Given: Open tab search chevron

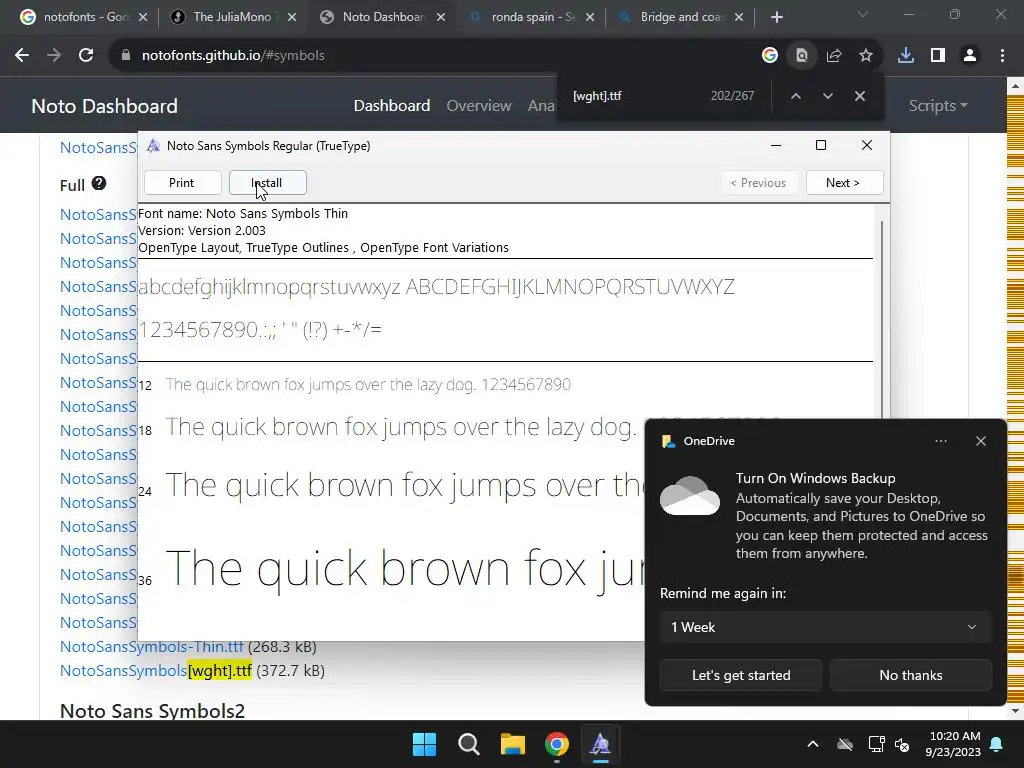Looking at the screenshot, I should pyautogui.click(x=863, y=14).
